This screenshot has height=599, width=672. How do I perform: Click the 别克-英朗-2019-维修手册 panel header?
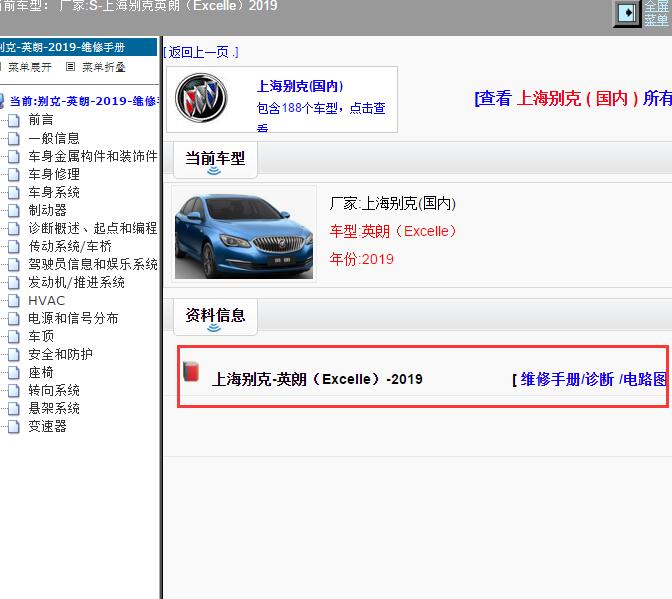pyautogui.click(x=78, y=47)
